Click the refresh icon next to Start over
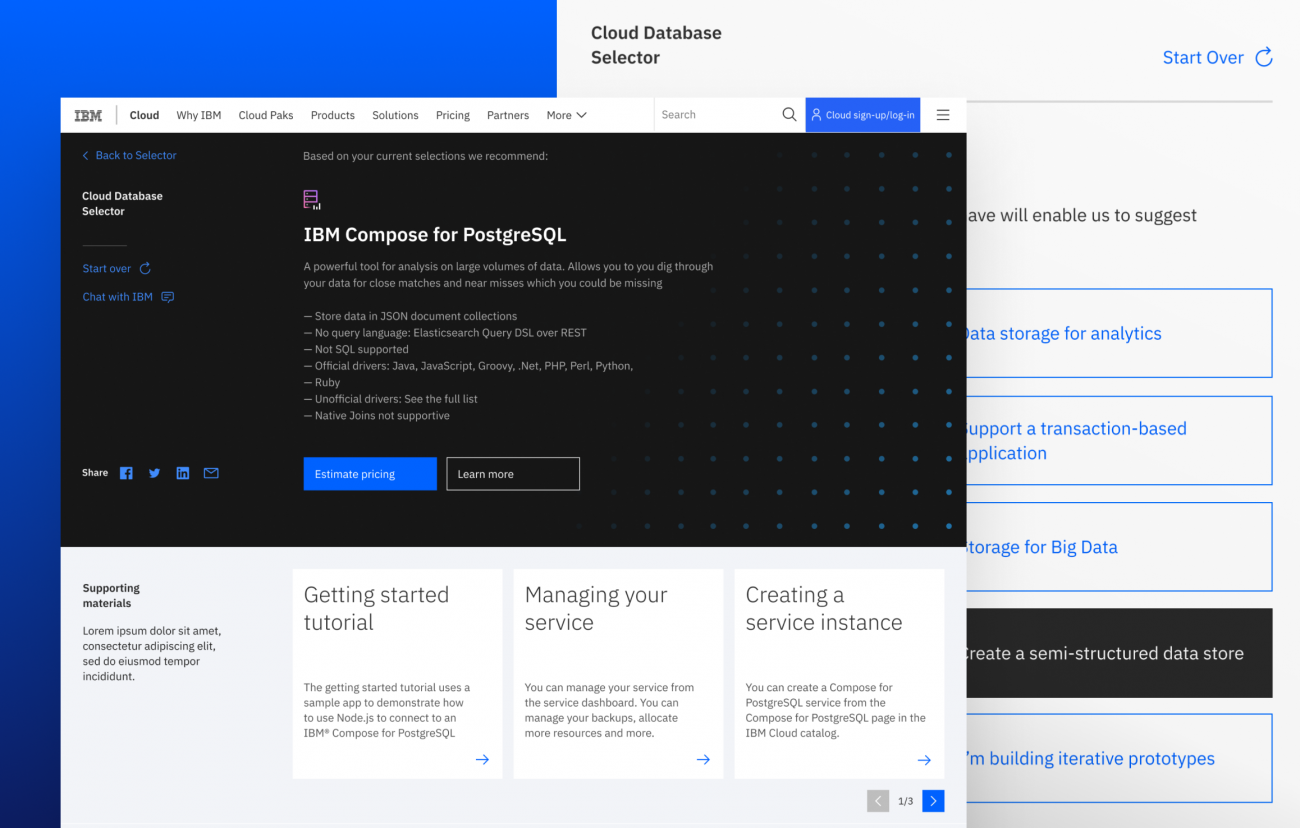 point(145,268)
